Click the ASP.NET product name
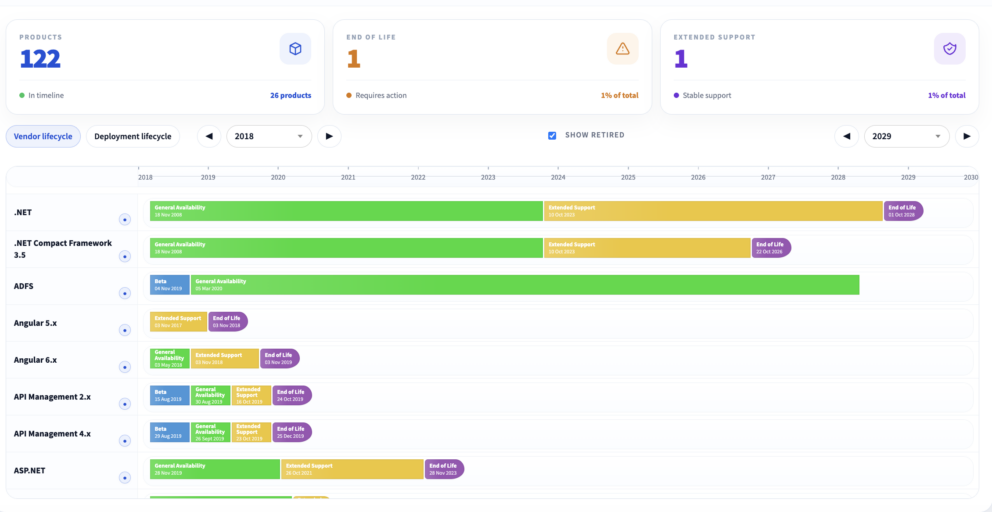Viewport: 992px width, 512px height. pos(30,470)
